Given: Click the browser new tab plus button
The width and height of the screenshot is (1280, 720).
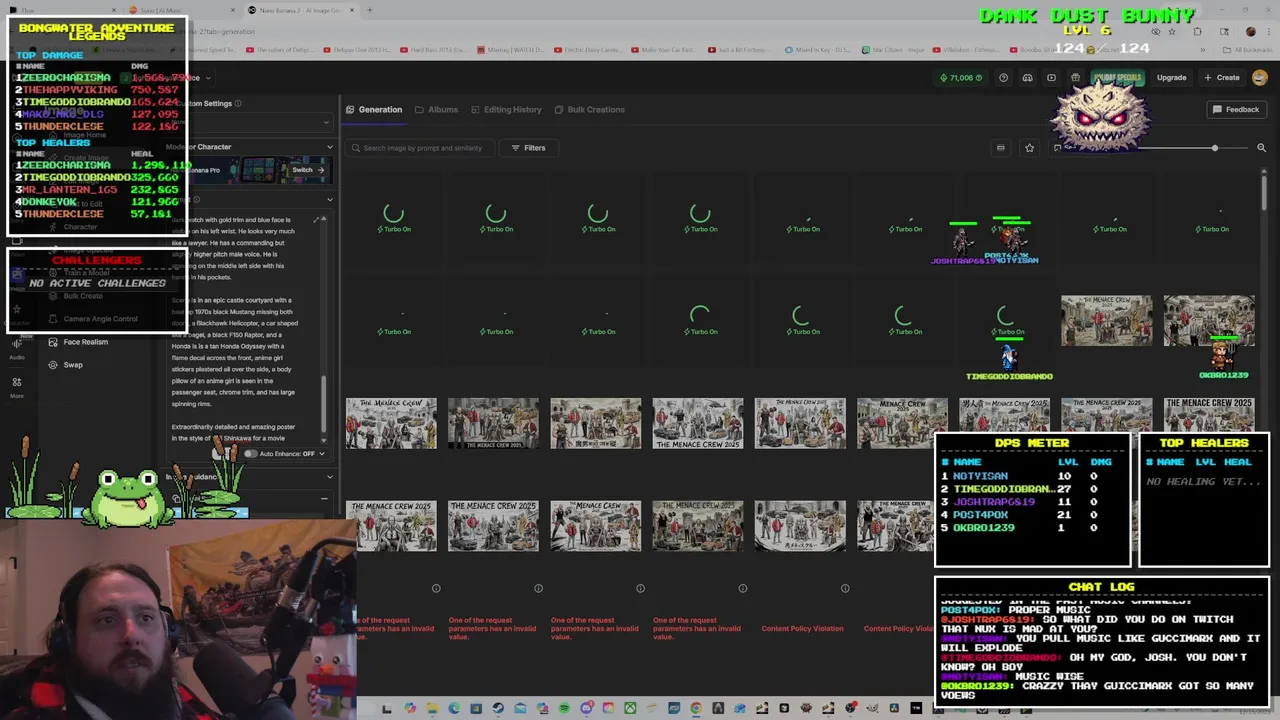Looking at the screenshot, I should coord(369,10).
